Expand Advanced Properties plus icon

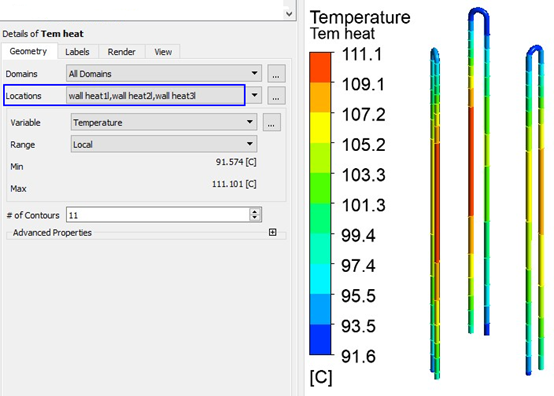coord(272,232)
